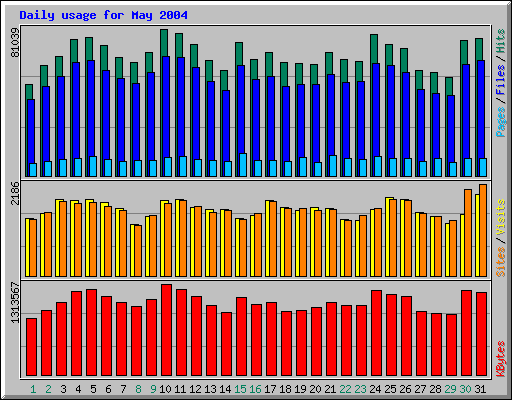This screenshot has height=400, width=512.
Task: Click day label 12 on the x-axis
Action: coord(195,389)
